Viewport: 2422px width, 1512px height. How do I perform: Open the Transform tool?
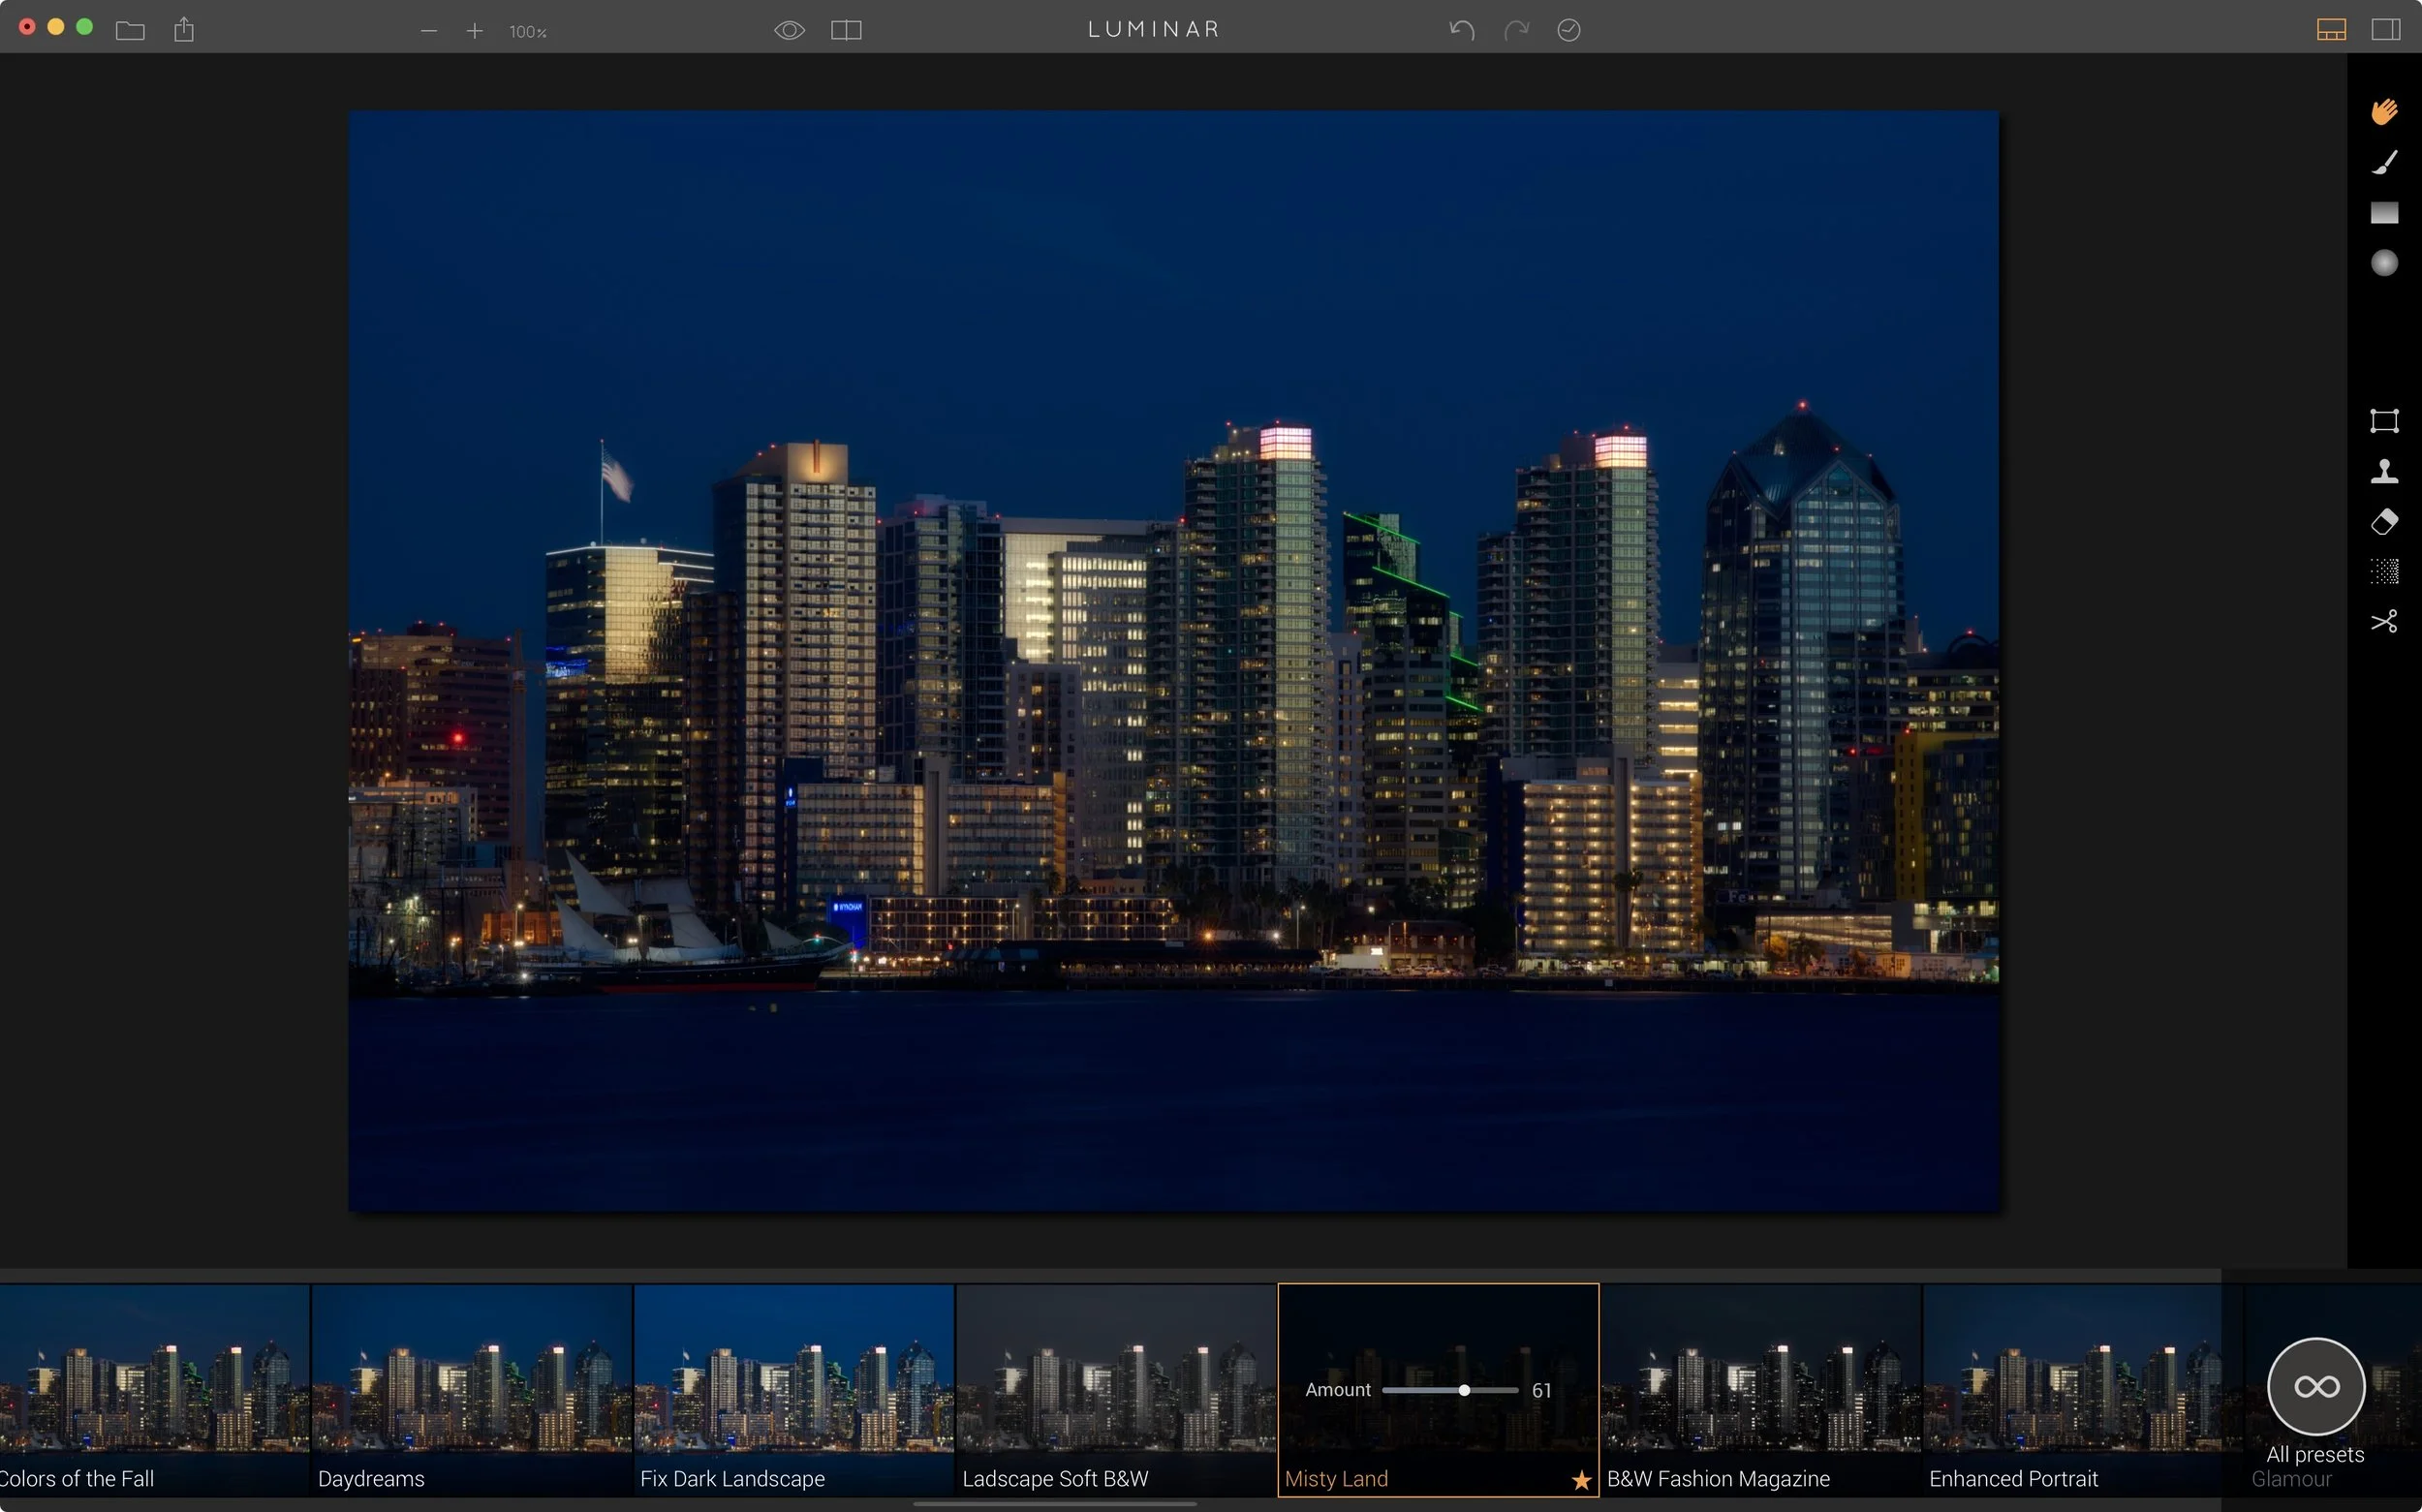click(x=2384, y=420)
